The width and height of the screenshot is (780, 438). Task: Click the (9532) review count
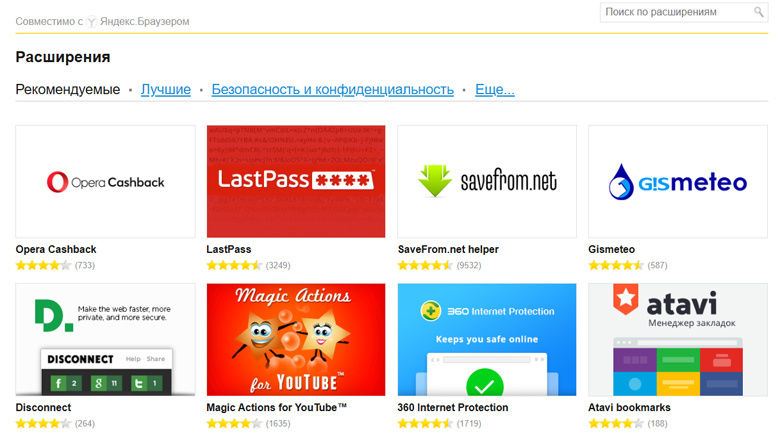[x=469, y=265]
